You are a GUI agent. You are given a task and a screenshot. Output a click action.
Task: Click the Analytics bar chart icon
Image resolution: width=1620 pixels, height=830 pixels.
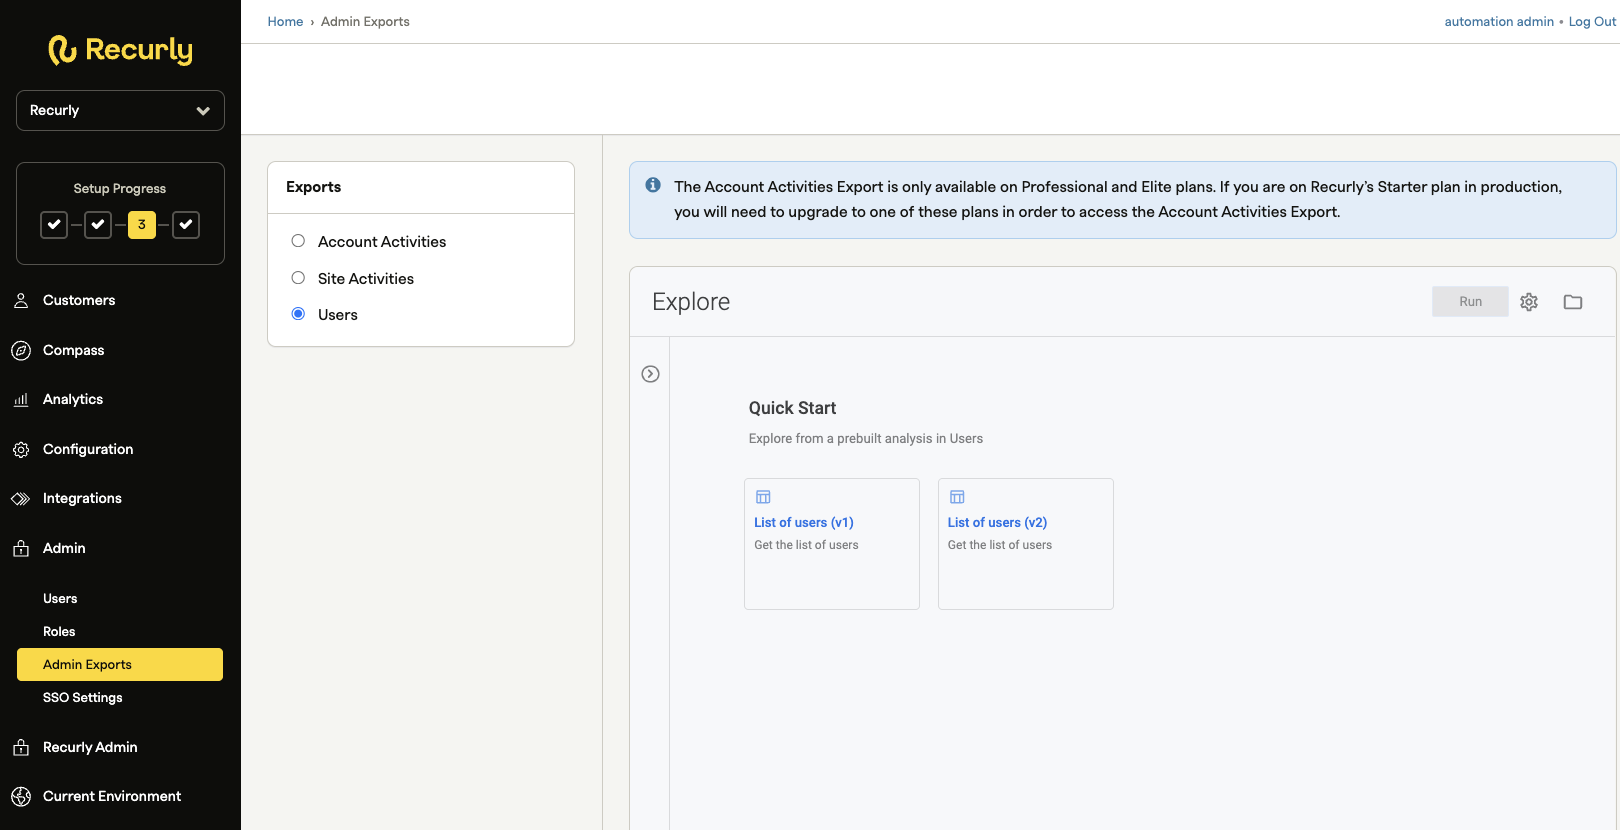pyautogui.click(x=21, y=399)
